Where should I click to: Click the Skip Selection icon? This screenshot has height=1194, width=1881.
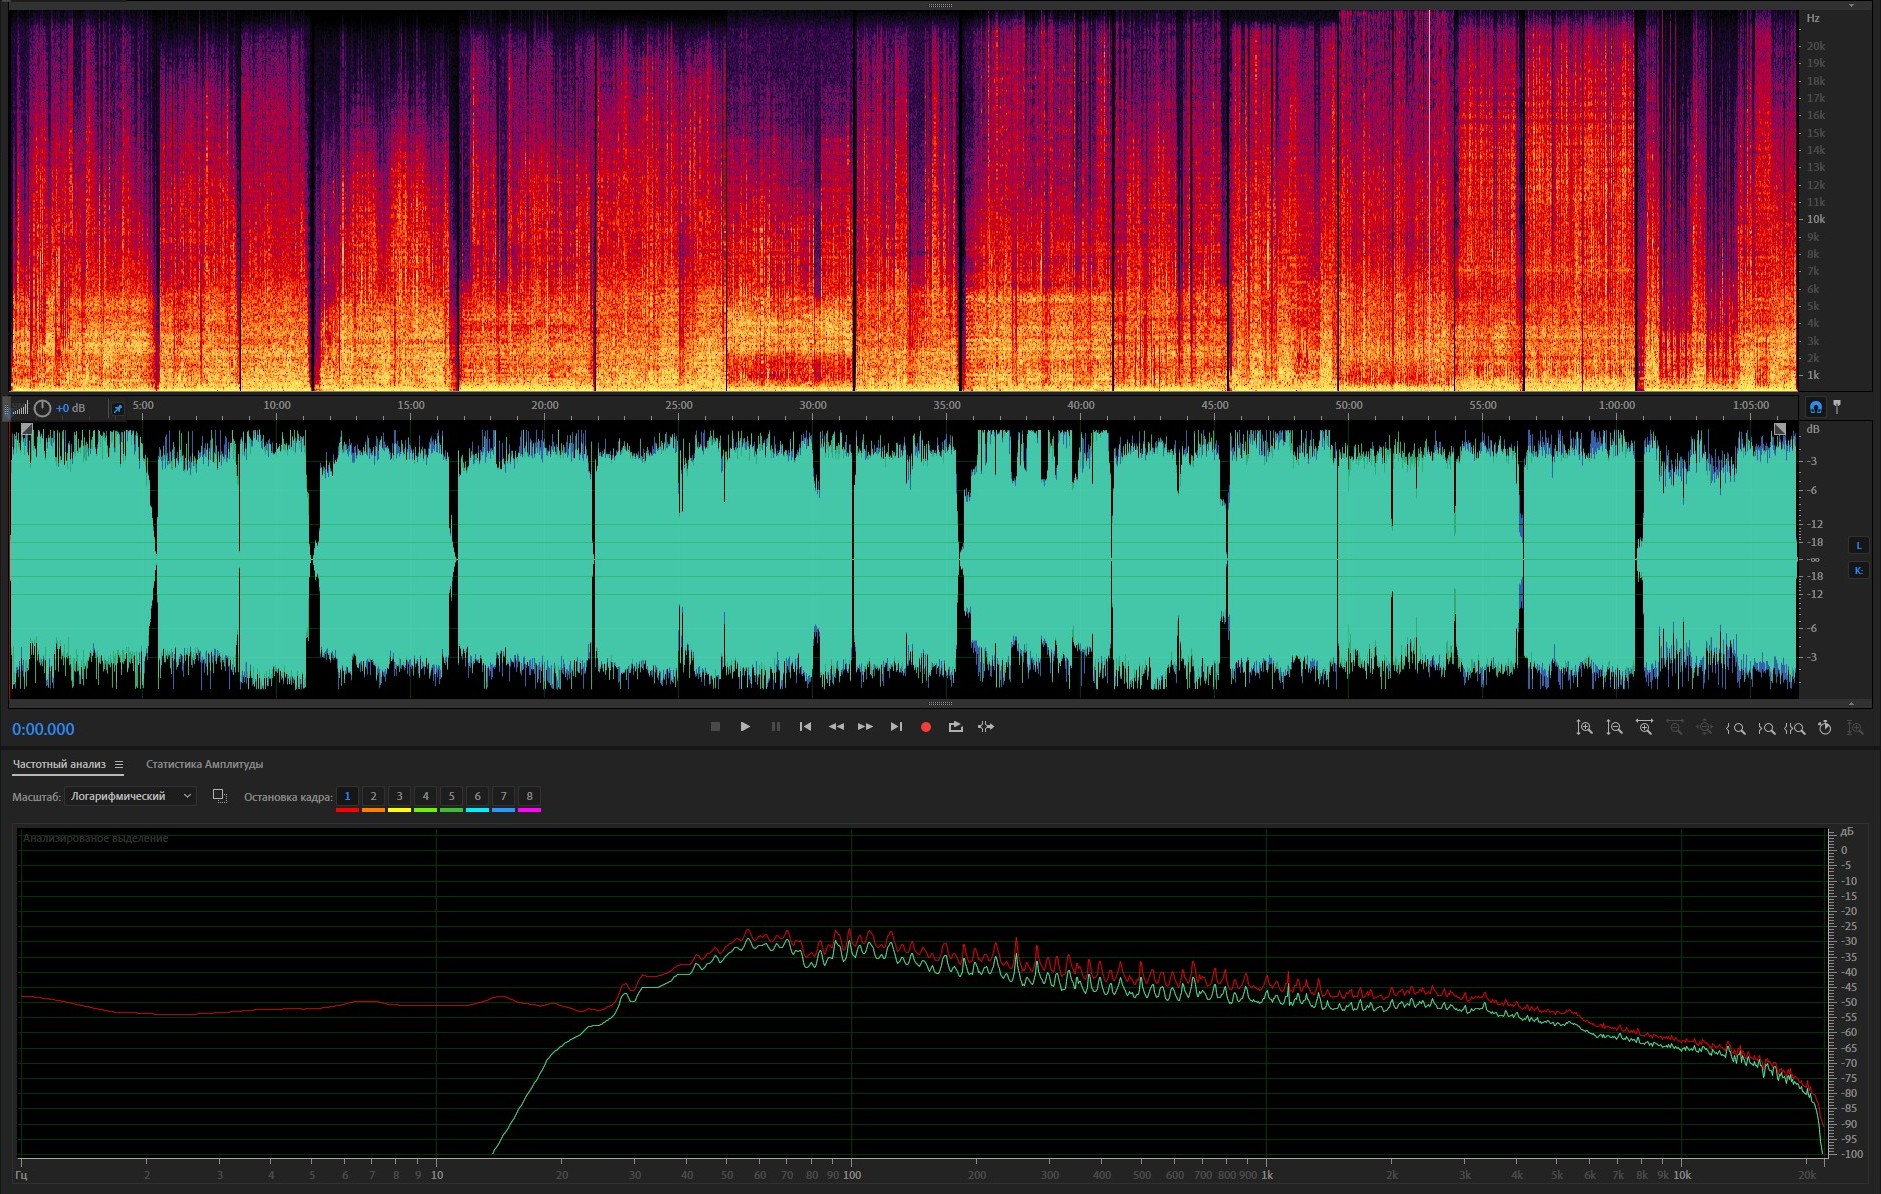pyautogui.click(x=986, y=727)
